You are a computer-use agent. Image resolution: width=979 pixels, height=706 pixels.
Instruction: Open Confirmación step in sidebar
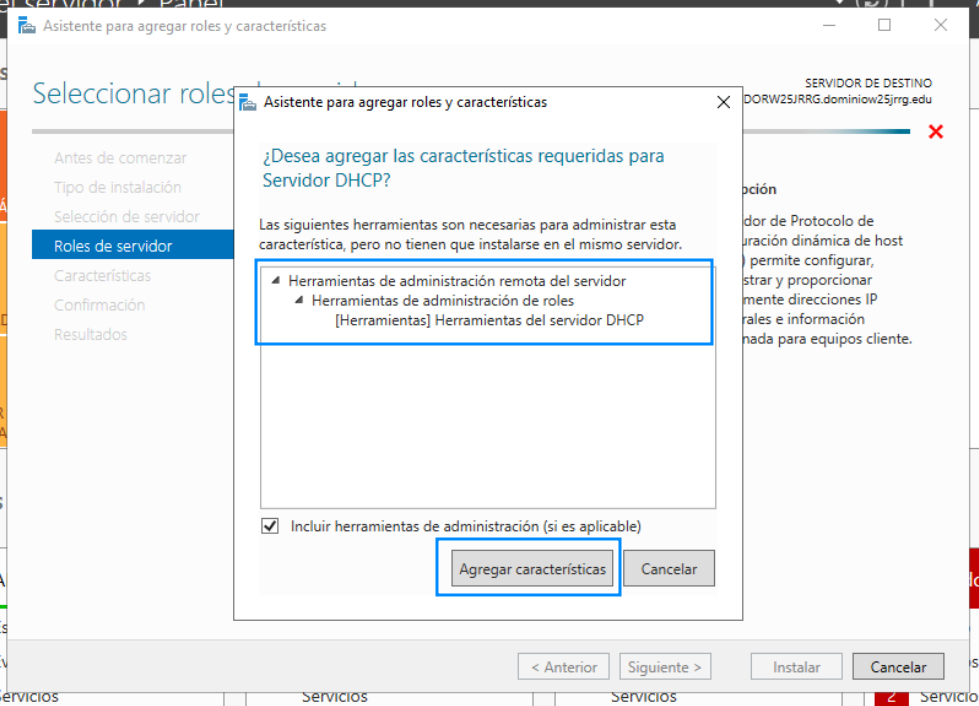tap(99, 305)
